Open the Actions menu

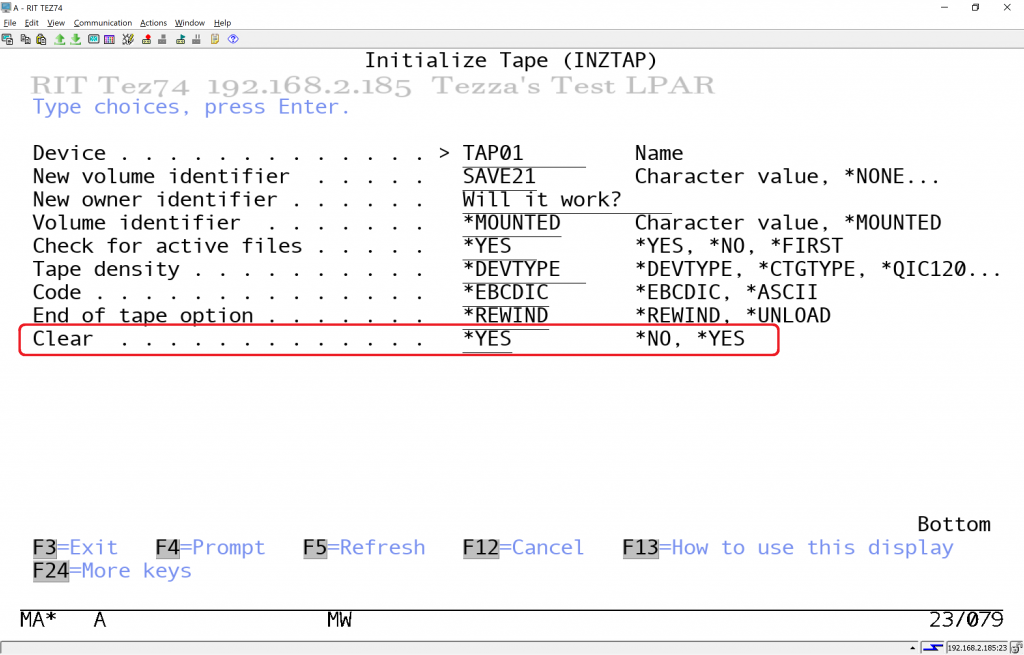153,23
